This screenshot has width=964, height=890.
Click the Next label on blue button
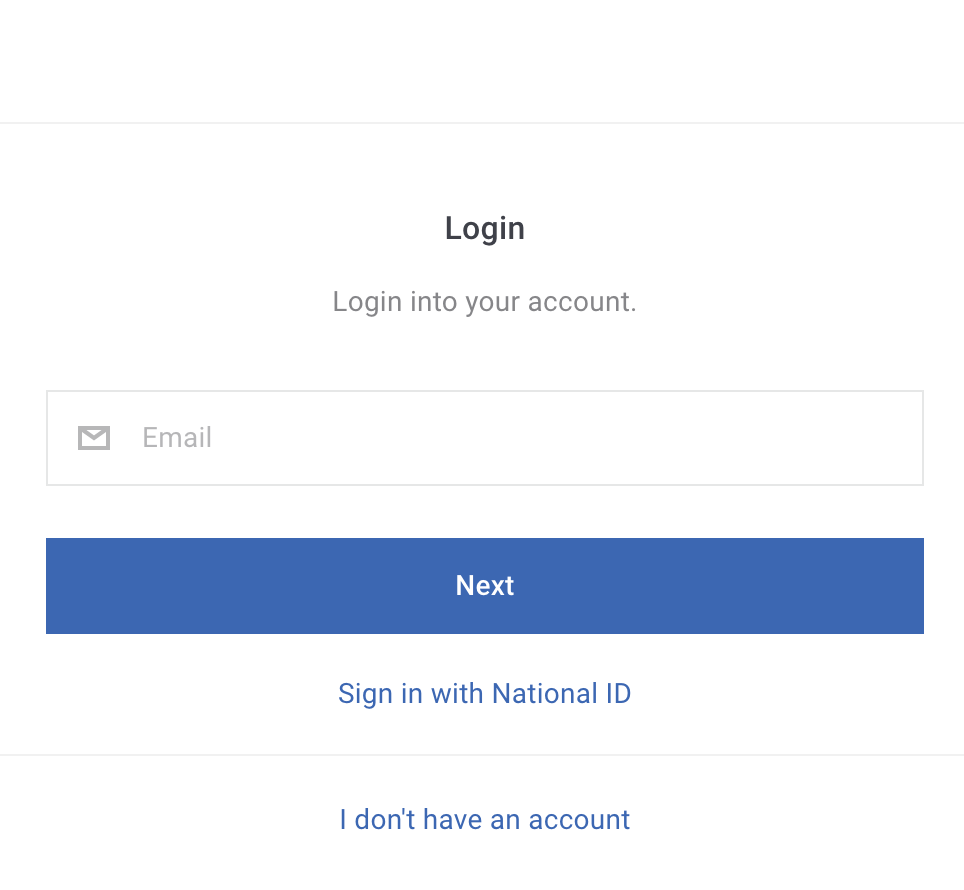(x=484, y=586)
